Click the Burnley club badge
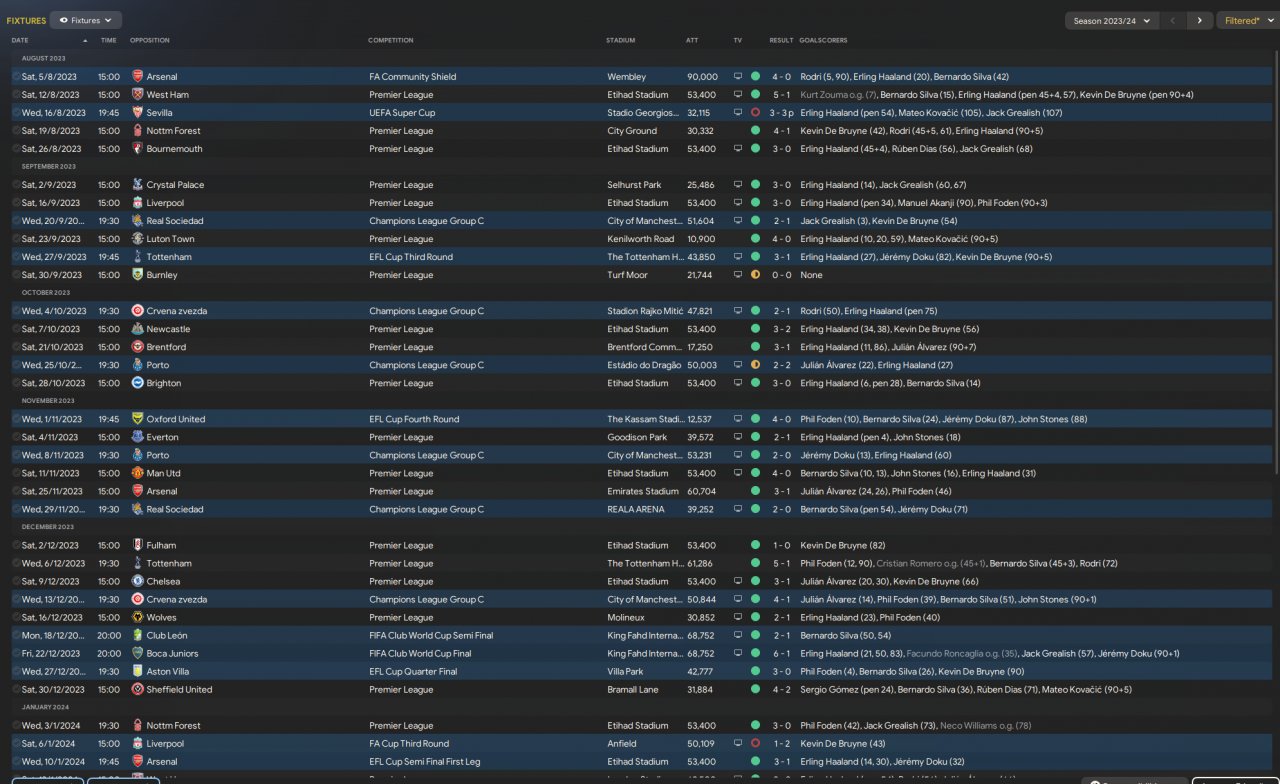The width and height of the screenshot is (1280, 784). click(x=138, y=274)
